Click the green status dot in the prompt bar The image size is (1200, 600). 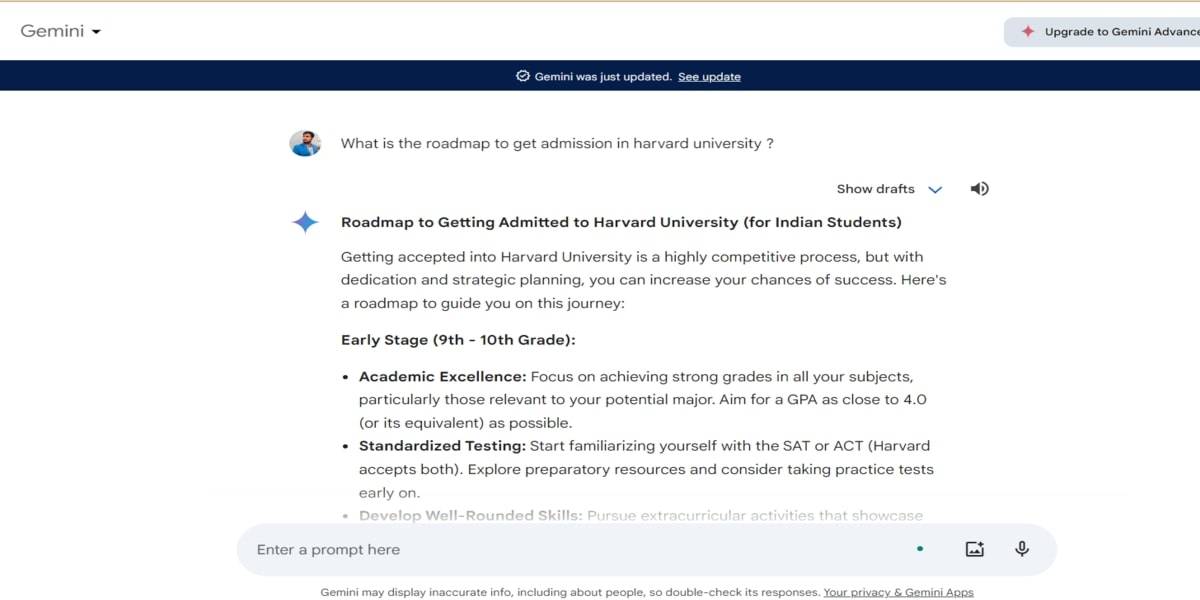coord(920,548)
